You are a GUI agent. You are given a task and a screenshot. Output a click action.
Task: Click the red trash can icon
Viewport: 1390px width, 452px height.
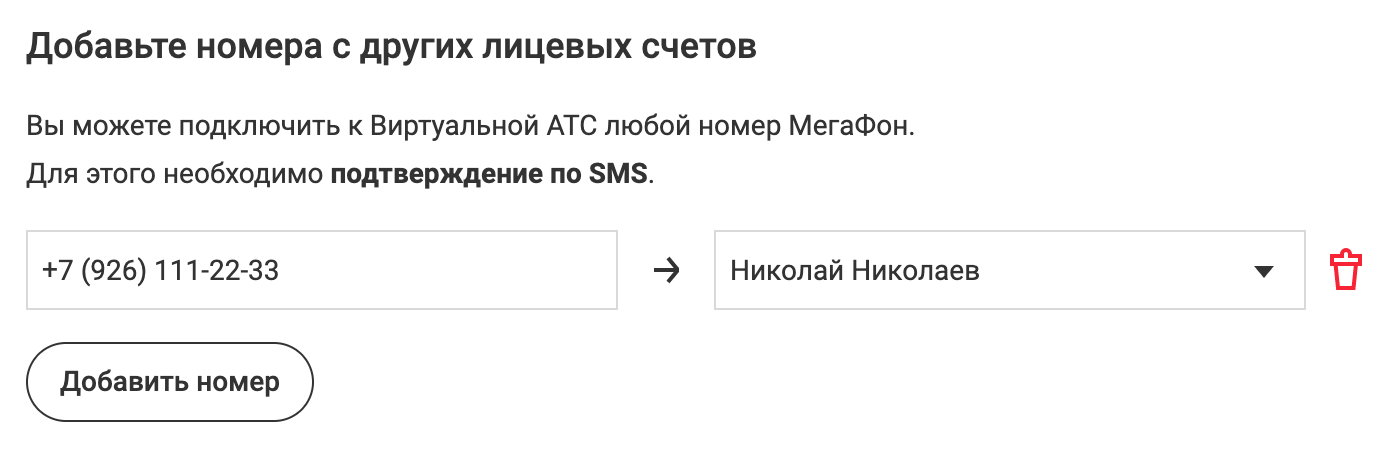click(x=1344, y=271)
